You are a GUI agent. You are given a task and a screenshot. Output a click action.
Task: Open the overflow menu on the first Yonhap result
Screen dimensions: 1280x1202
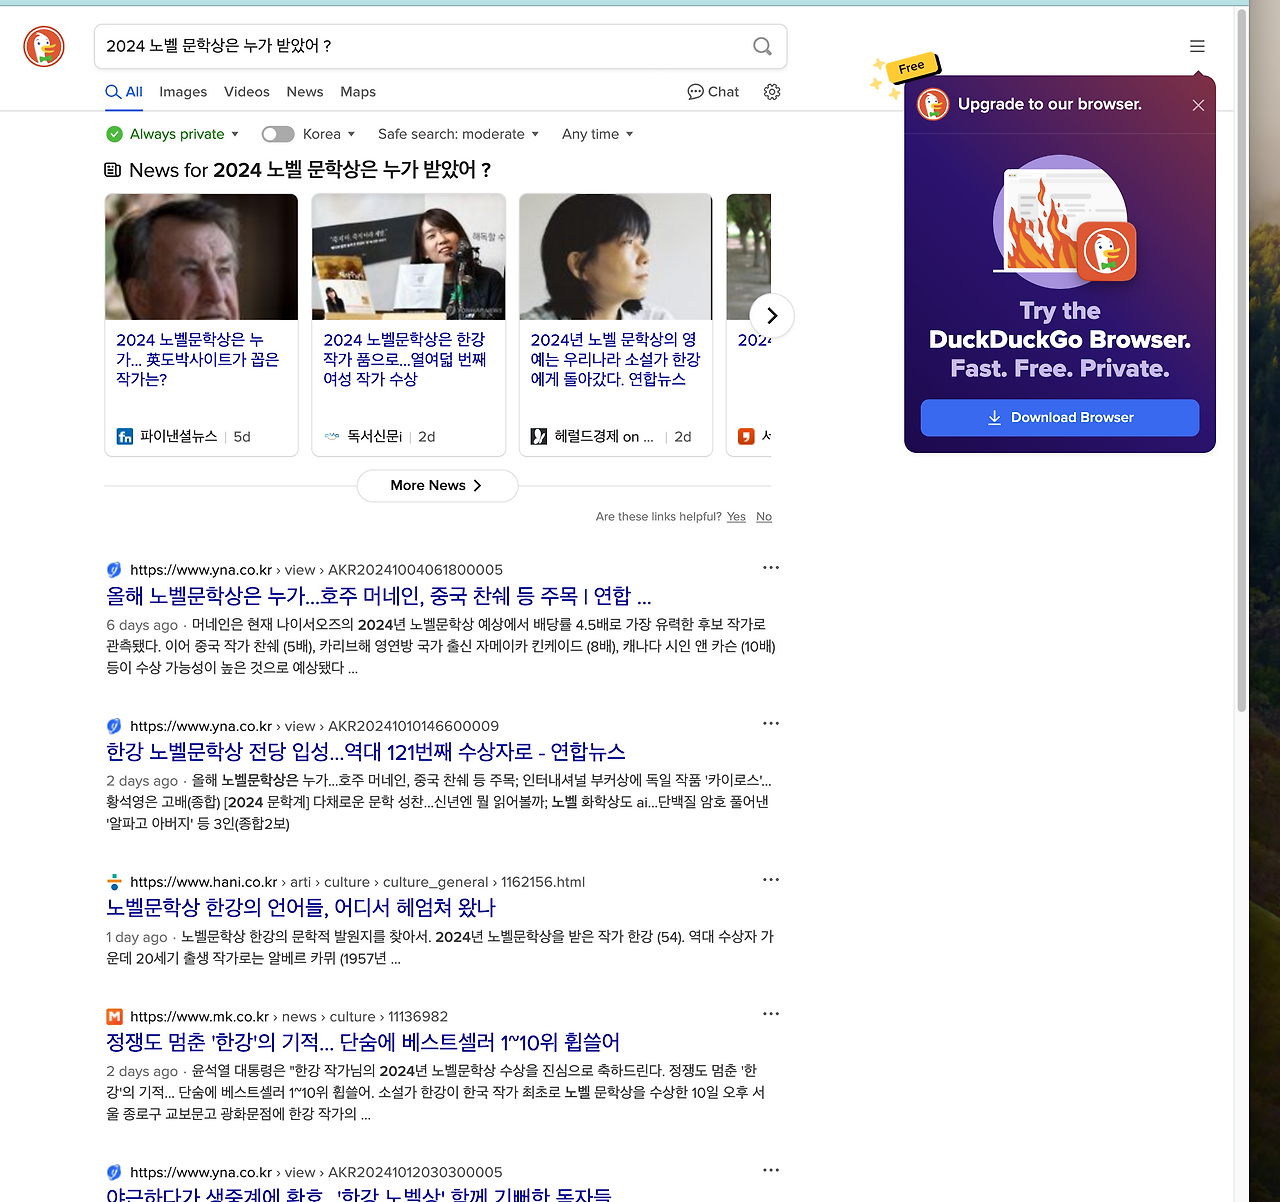pyautogui.click(x=770, y=567)
